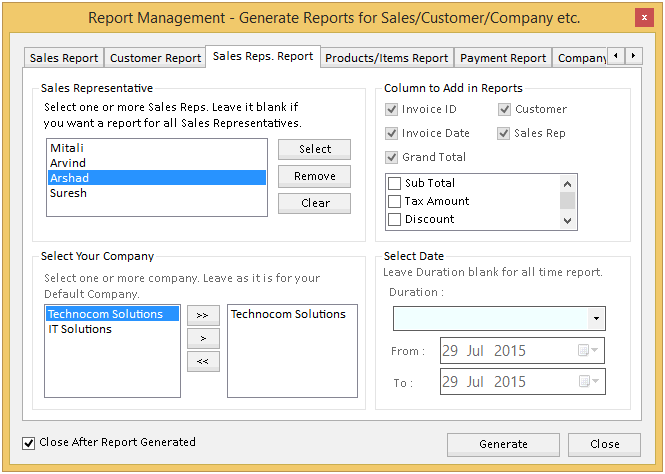Select Technocom Solutions in the left company list
This screenshot has height=474, width=665.
pos(112,314)
